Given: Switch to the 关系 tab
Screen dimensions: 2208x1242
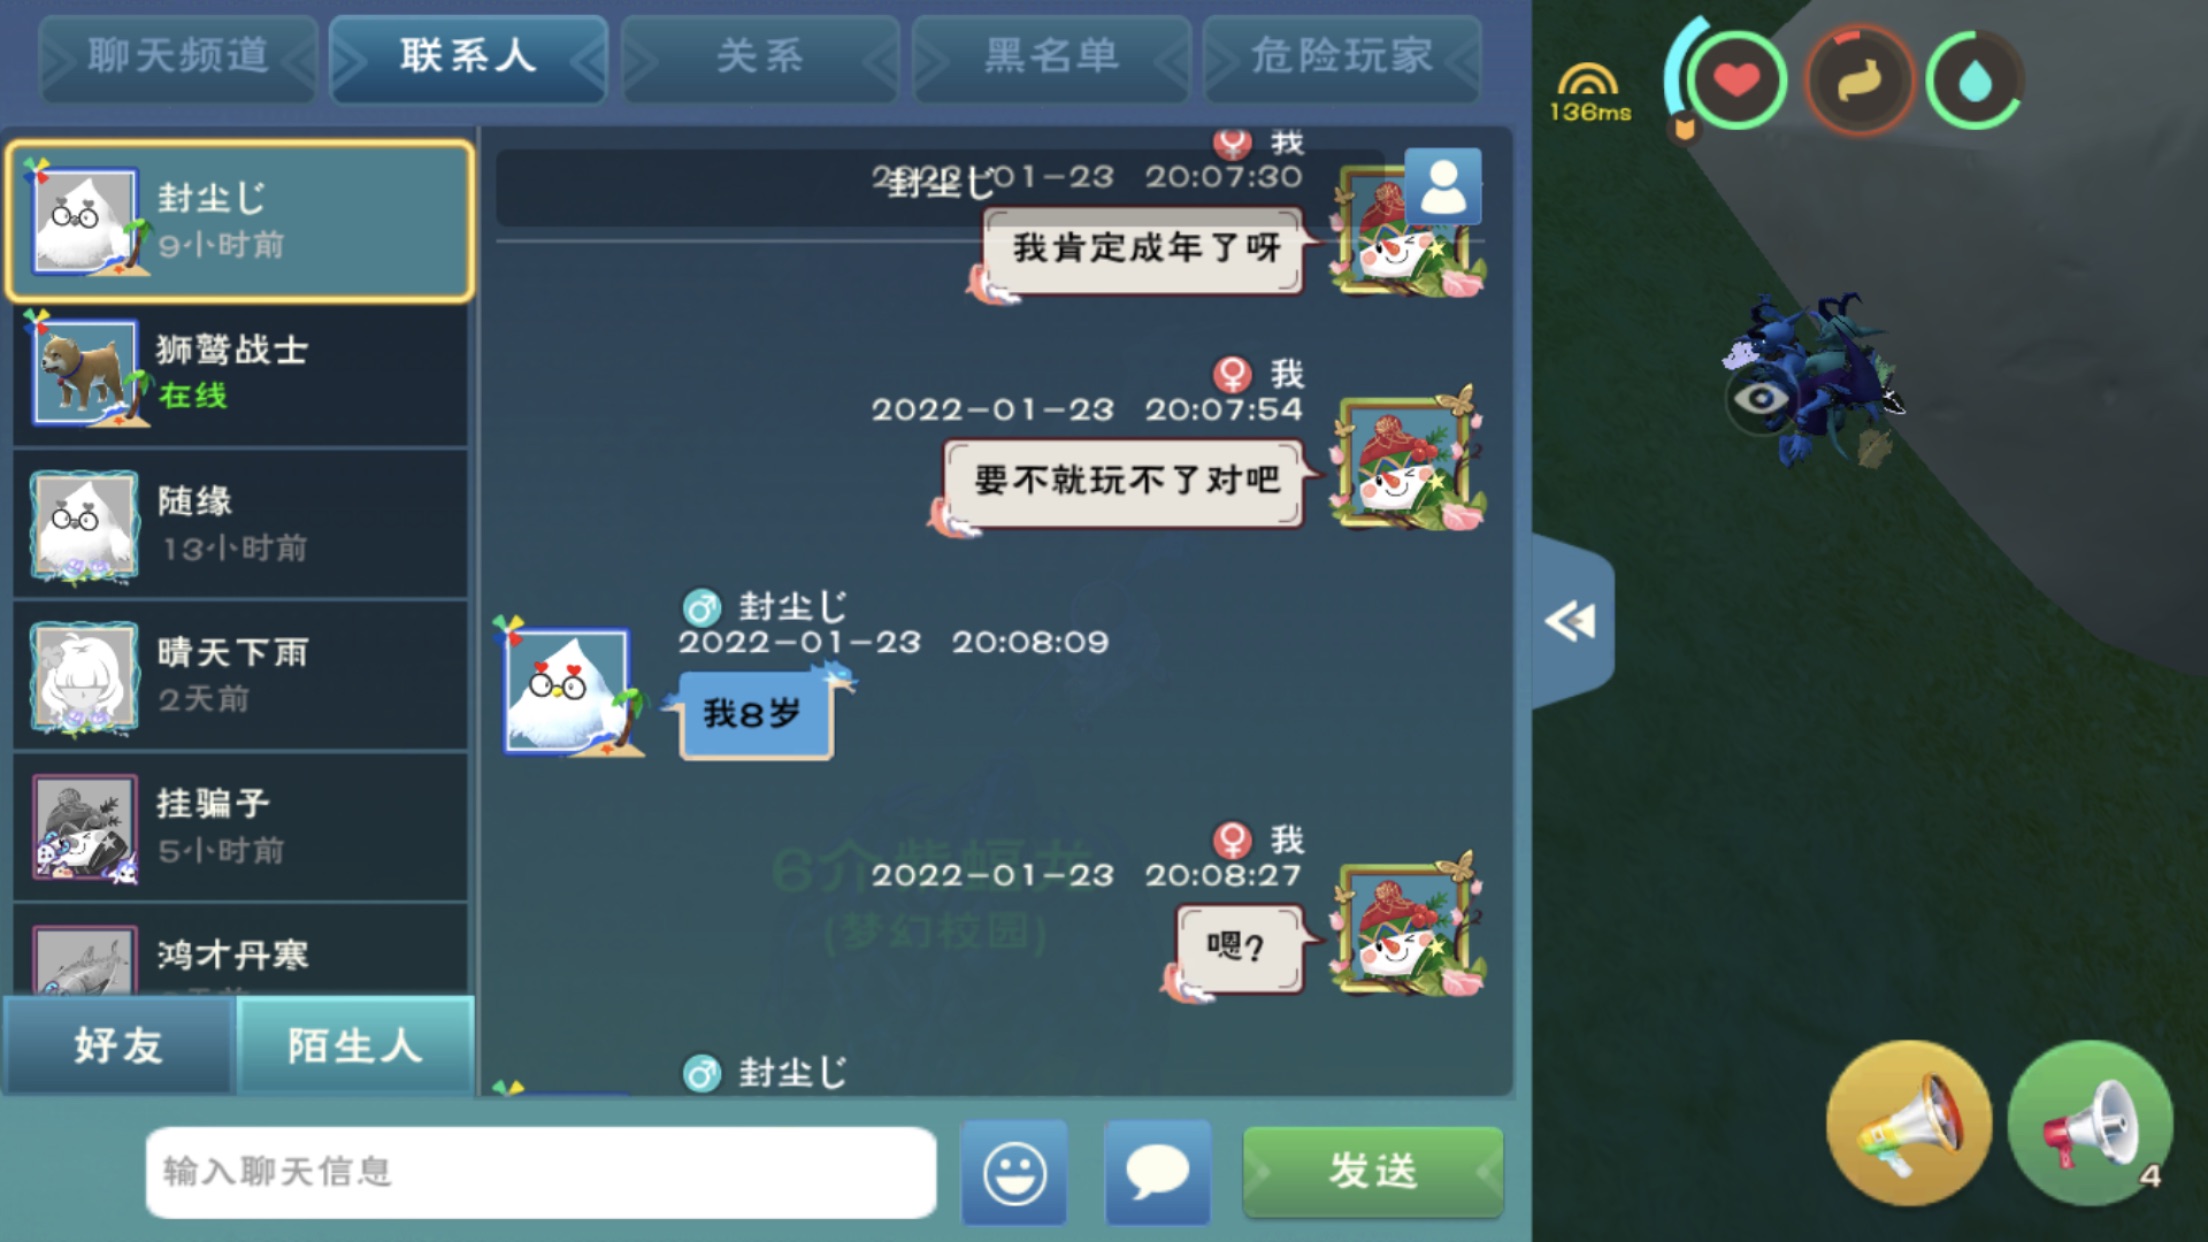Looking at the screenshot, I should coord(760,56).
